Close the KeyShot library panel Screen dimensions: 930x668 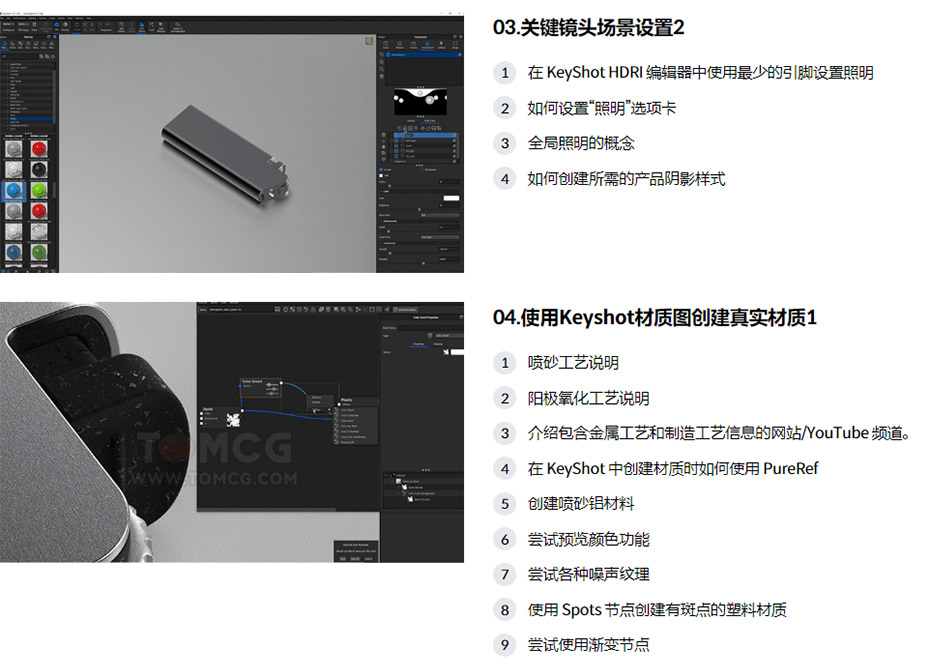click(x=55, y=37)
